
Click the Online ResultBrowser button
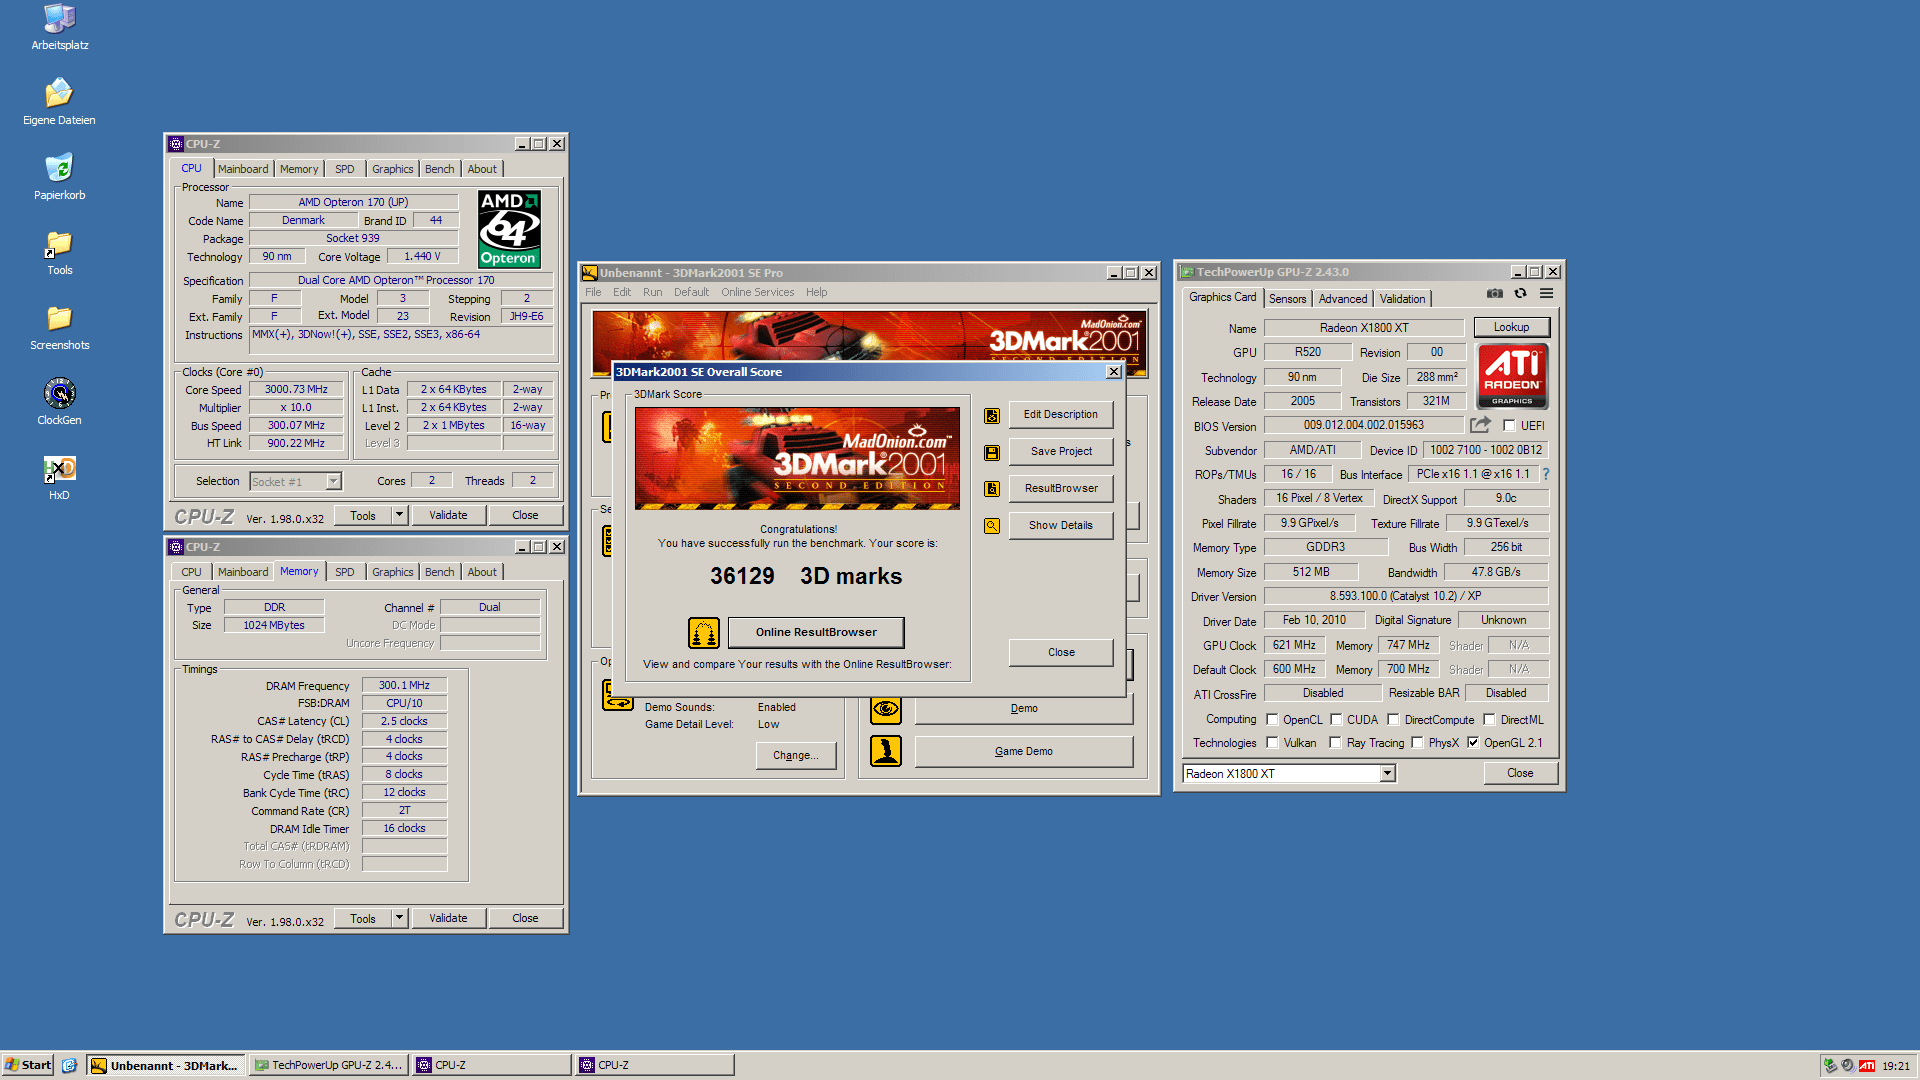(816, 633)
